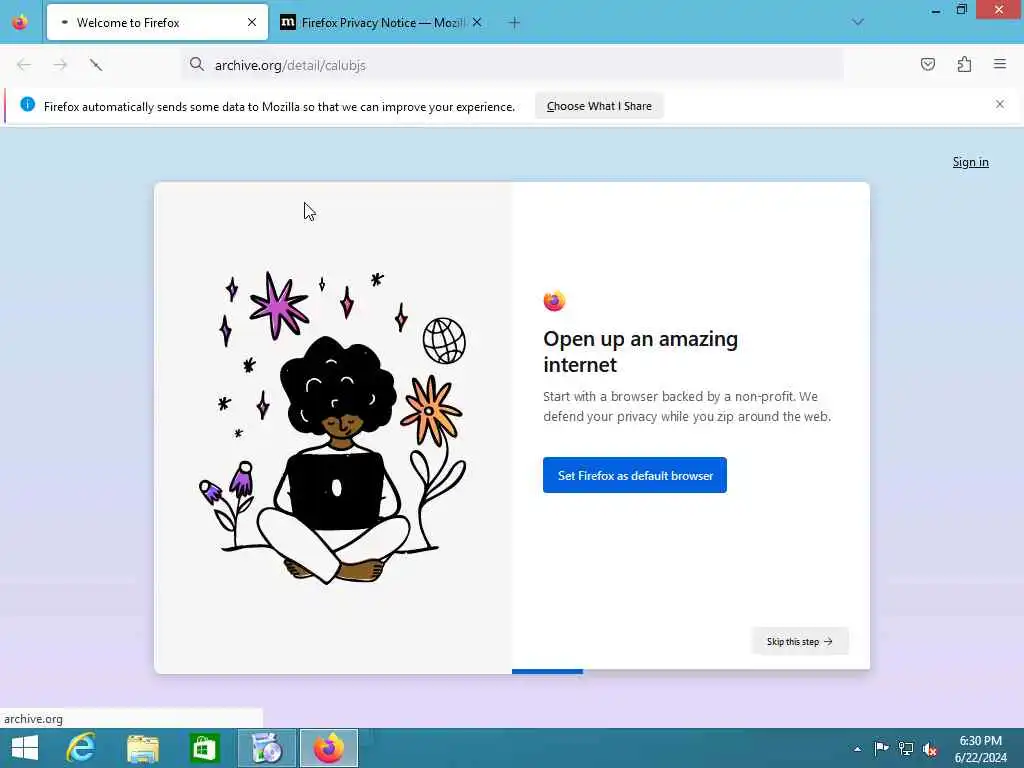Viewport: 1024px width, 768px height.
Task: Launch Internet Explorer from taskbar
Action: point(81,748)
